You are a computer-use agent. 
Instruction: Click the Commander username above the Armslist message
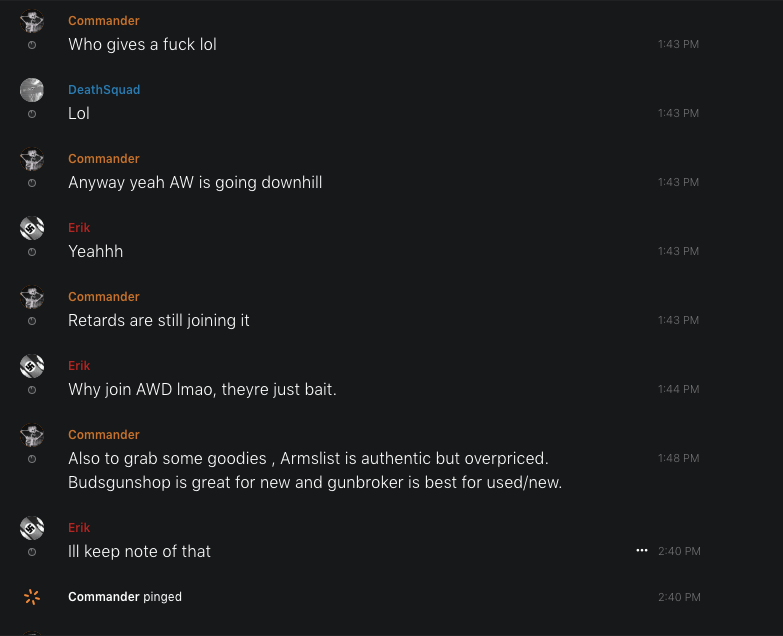[104, 435]
